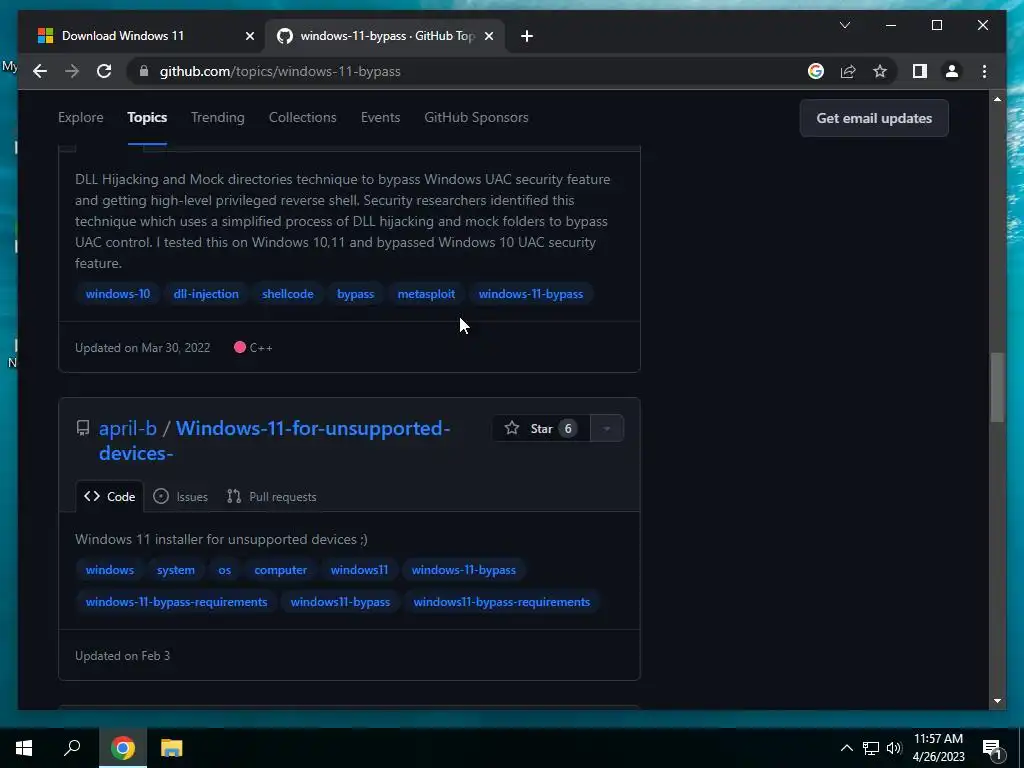Go to the Explore section
The width and height of the screenshot is (1024, 768).
tap(80, 118)
